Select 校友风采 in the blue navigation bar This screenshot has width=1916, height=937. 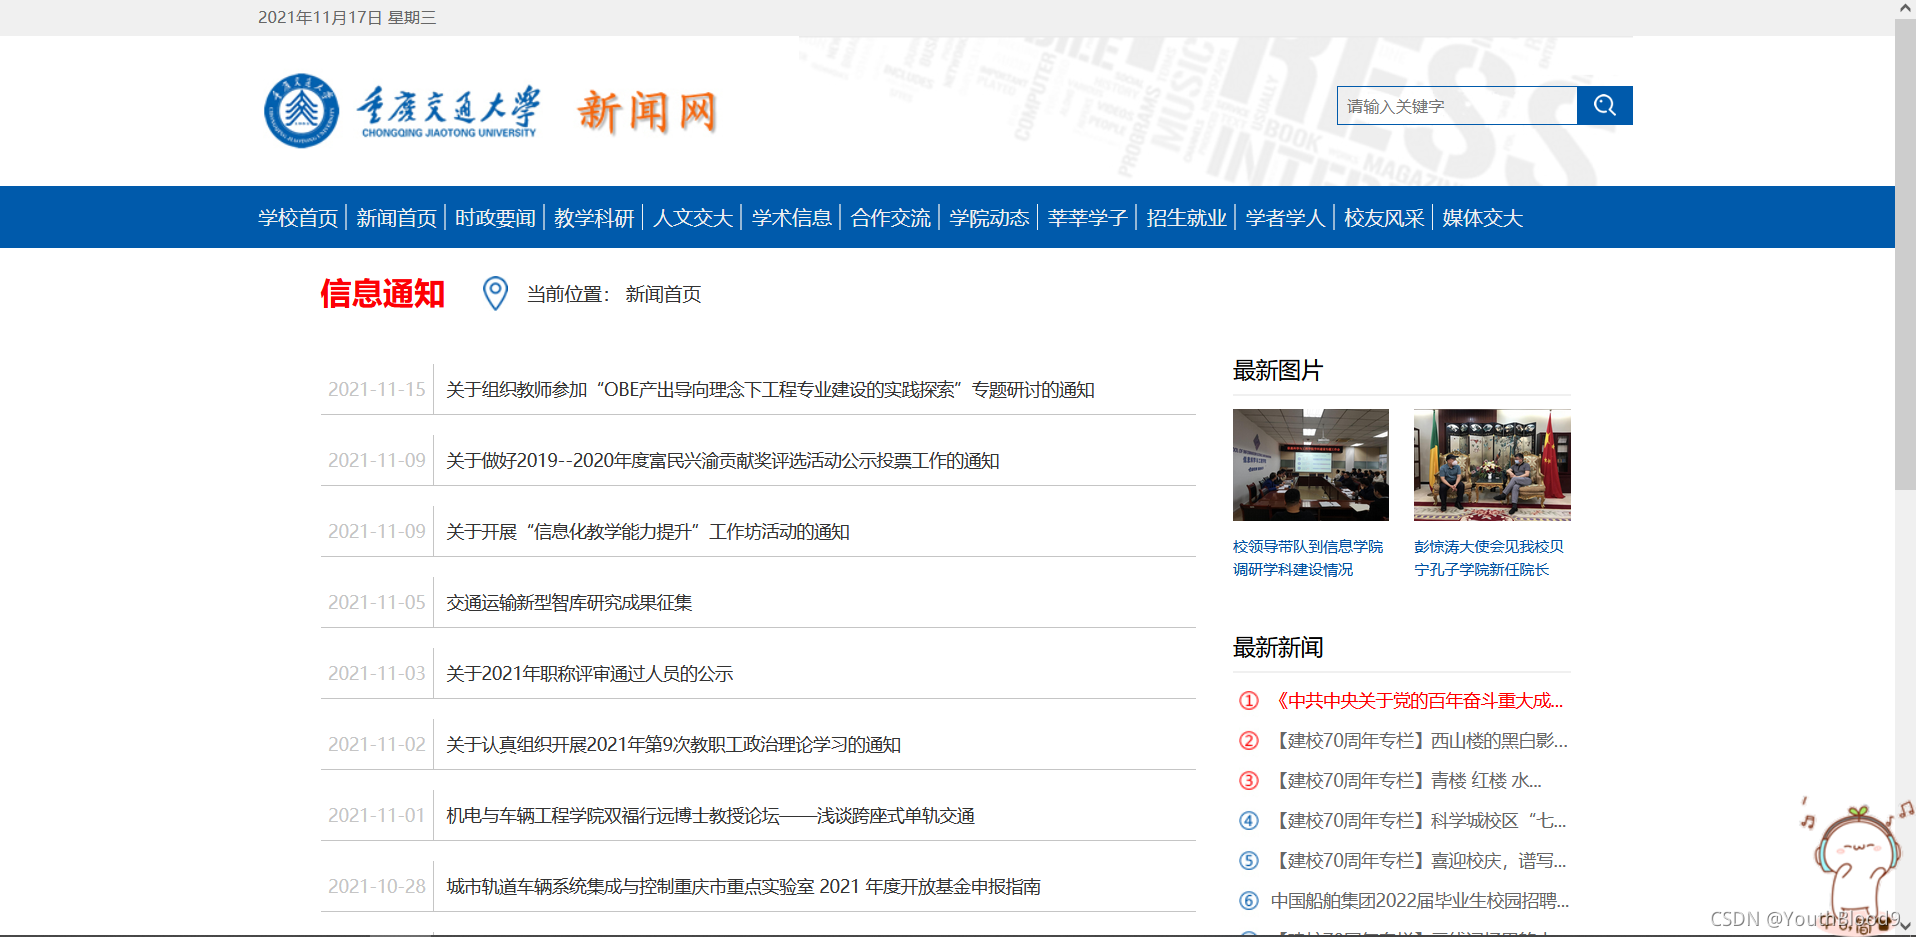[x=1383, y=217]
